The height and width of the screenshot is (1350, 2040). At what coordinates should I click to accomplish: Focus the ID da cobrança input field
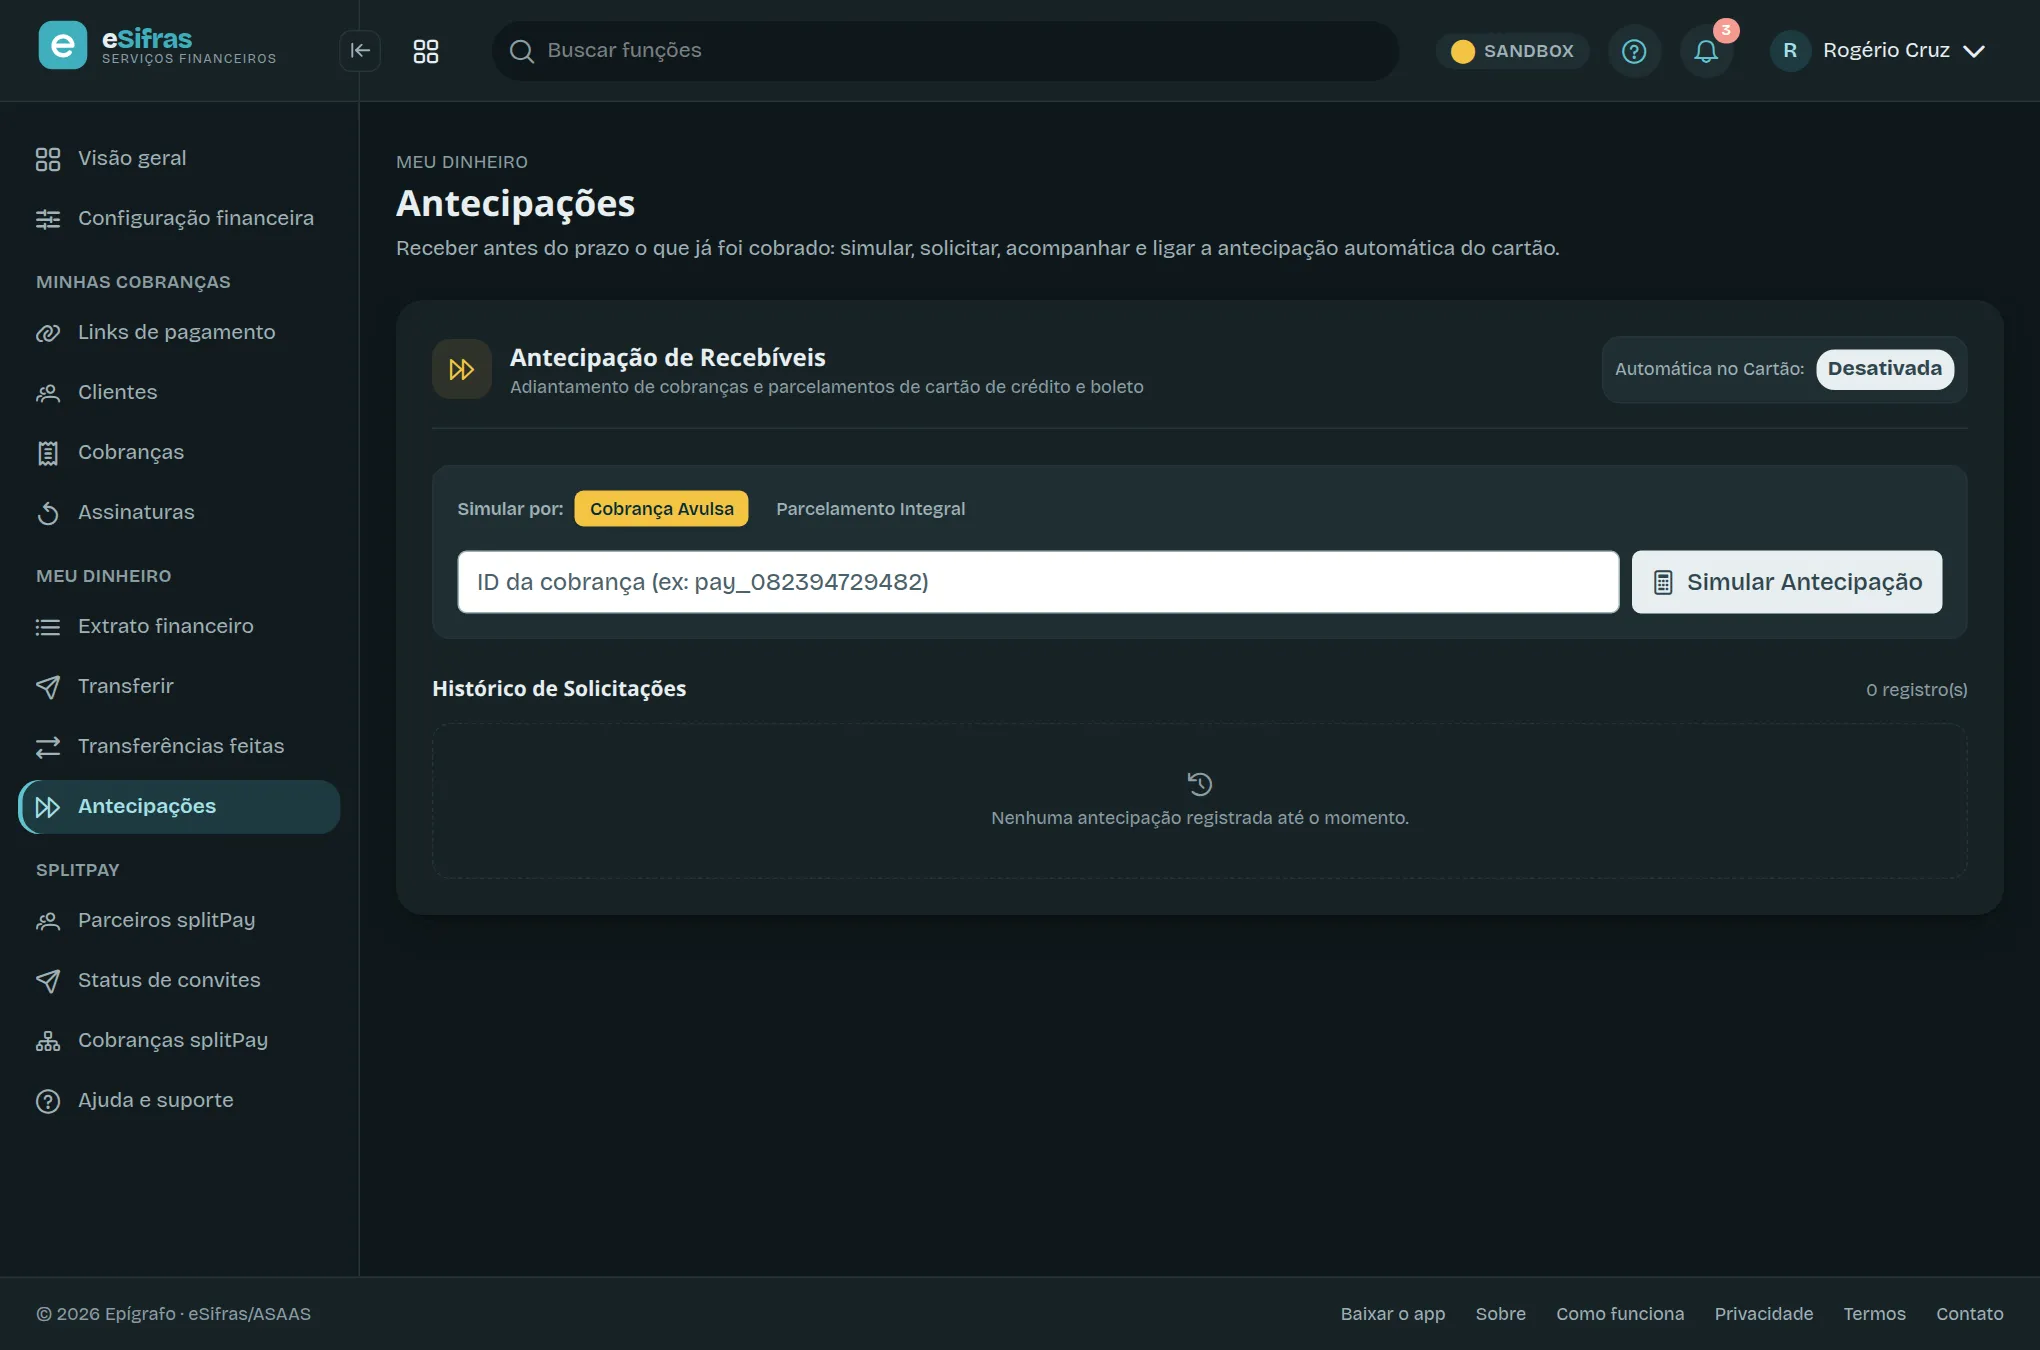pyautogui.click(x=1038, y=582)
